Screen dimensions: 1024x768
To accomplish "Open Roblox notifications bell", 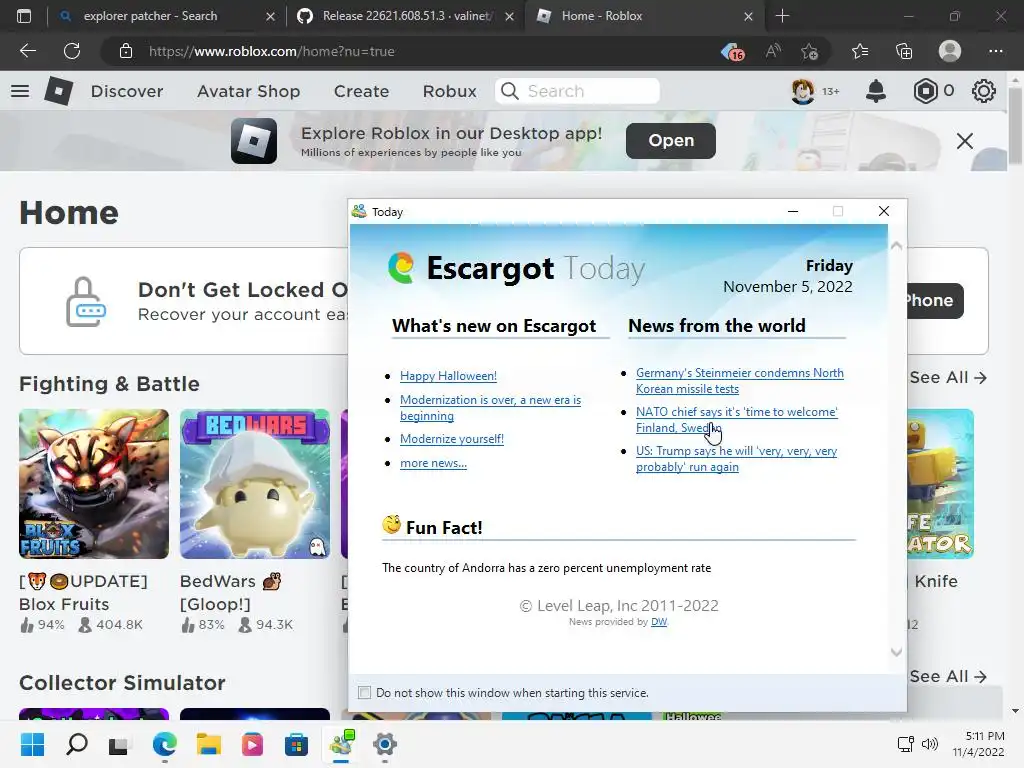I will point(876,91).
